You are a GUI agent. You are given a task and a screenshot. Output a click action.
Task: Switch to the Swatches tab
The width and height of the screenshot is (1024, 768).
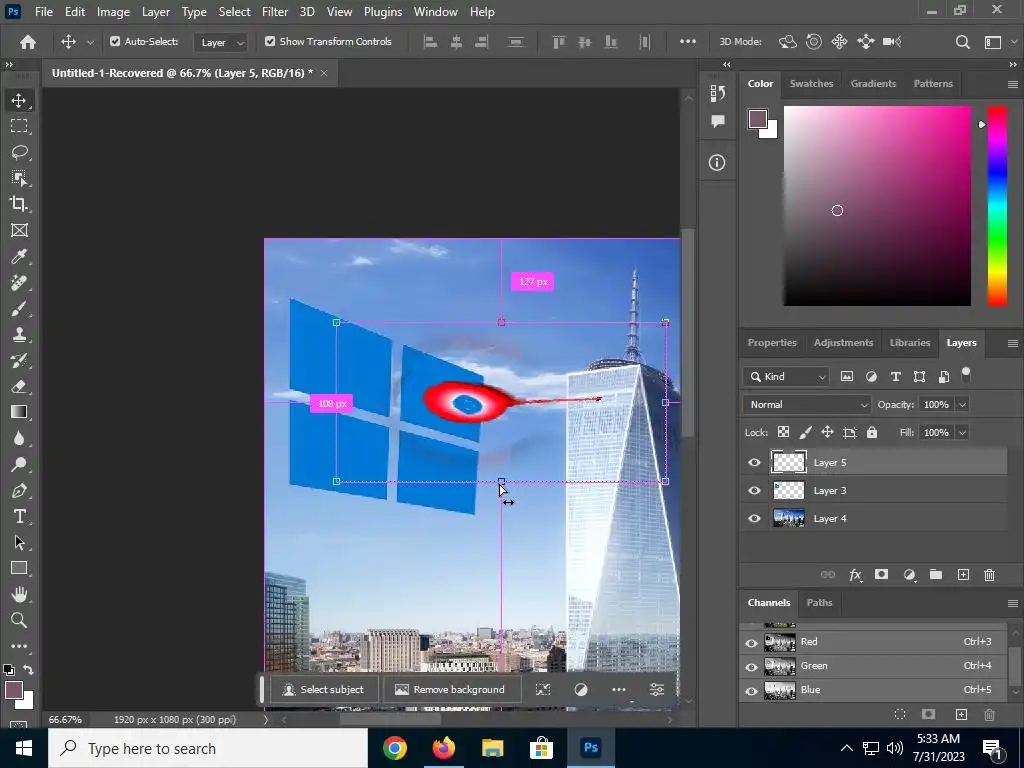[x=811, y=84]
